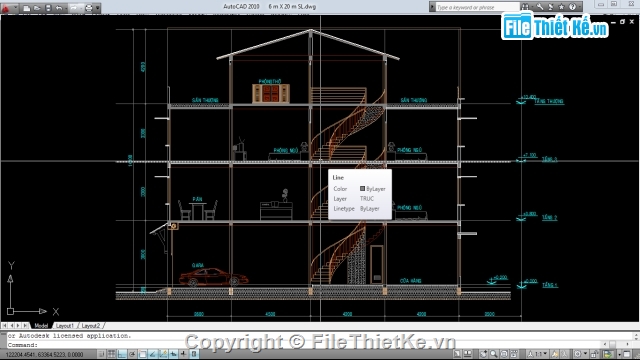
Task: Expand the Quick Access Toolbar customize arrow
Action: click(98, 8)
